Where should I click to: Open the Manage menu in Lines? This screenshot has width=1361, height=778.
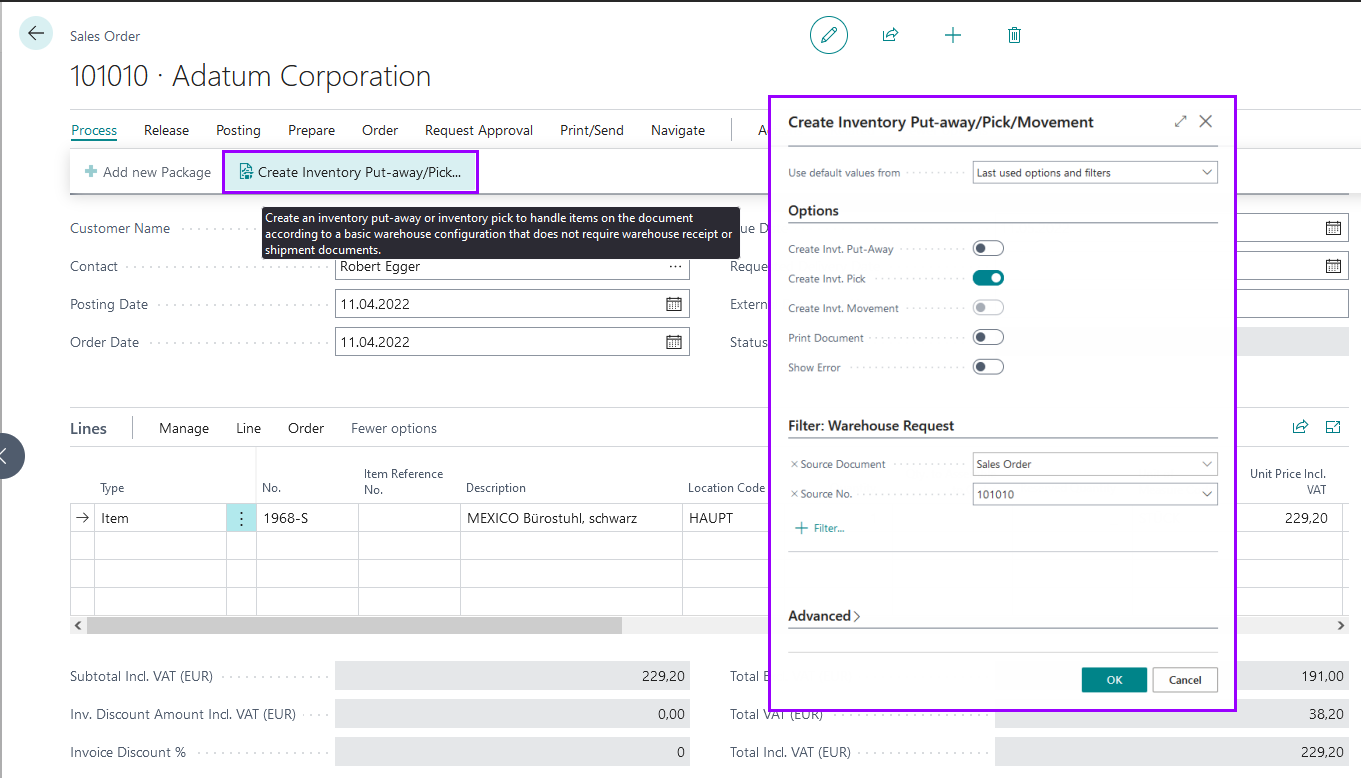tap(184, 428)
